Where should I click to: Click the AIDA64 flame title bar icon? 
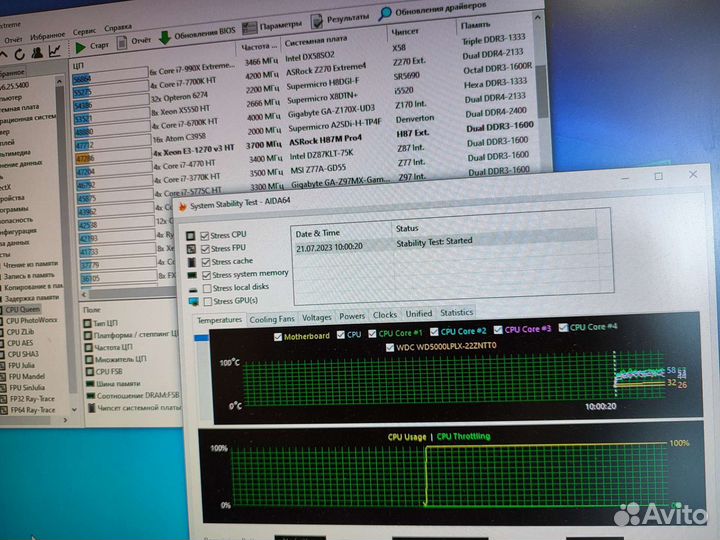[x=183, y=207]
